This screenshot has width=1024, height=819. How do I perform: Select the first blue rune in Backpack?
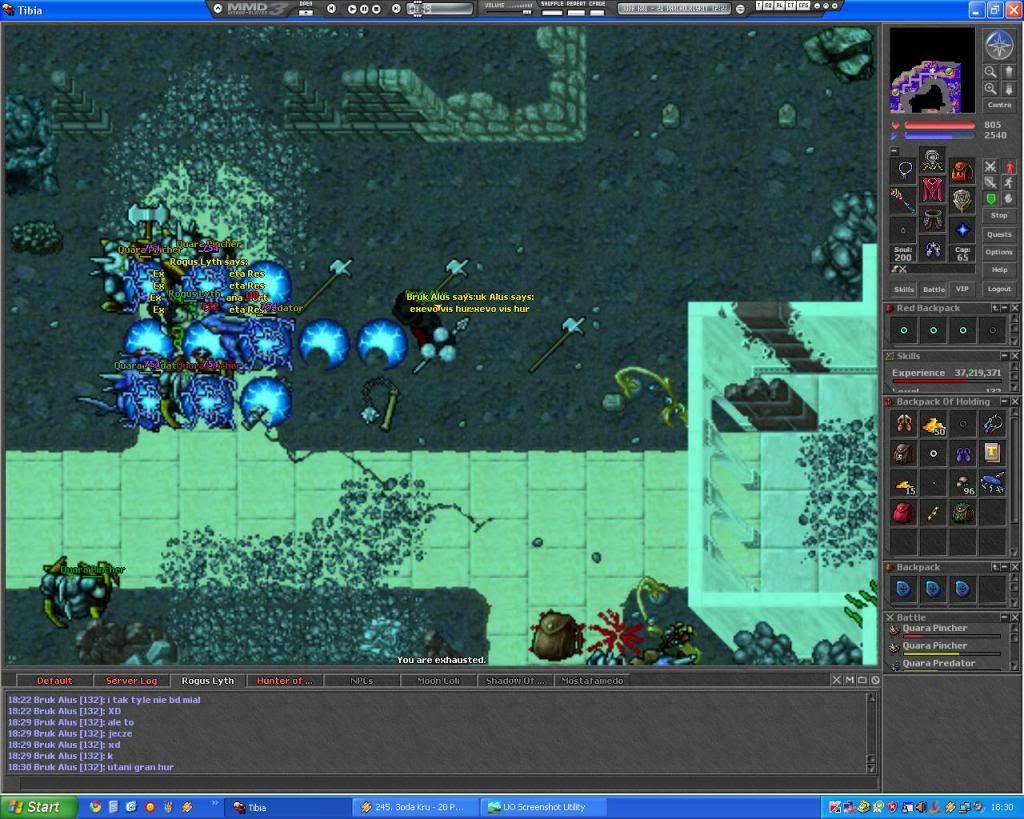904,590
